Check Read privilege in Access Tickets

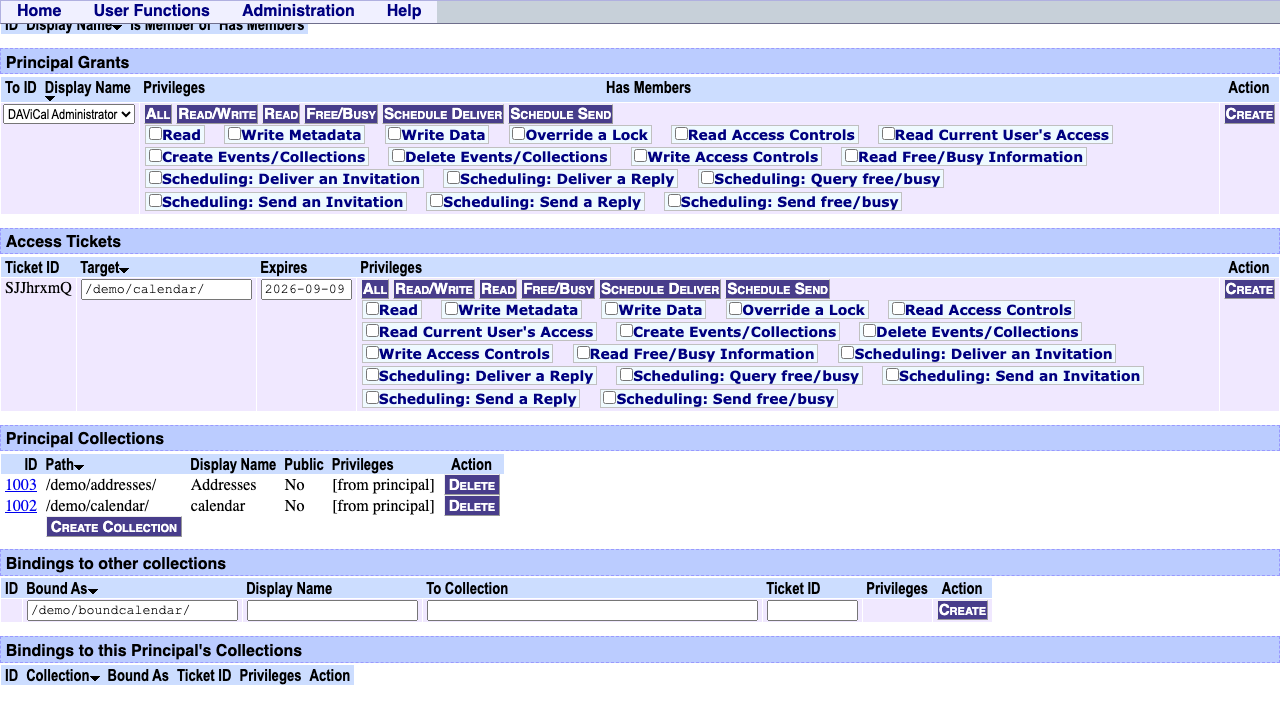pos(372,308)
